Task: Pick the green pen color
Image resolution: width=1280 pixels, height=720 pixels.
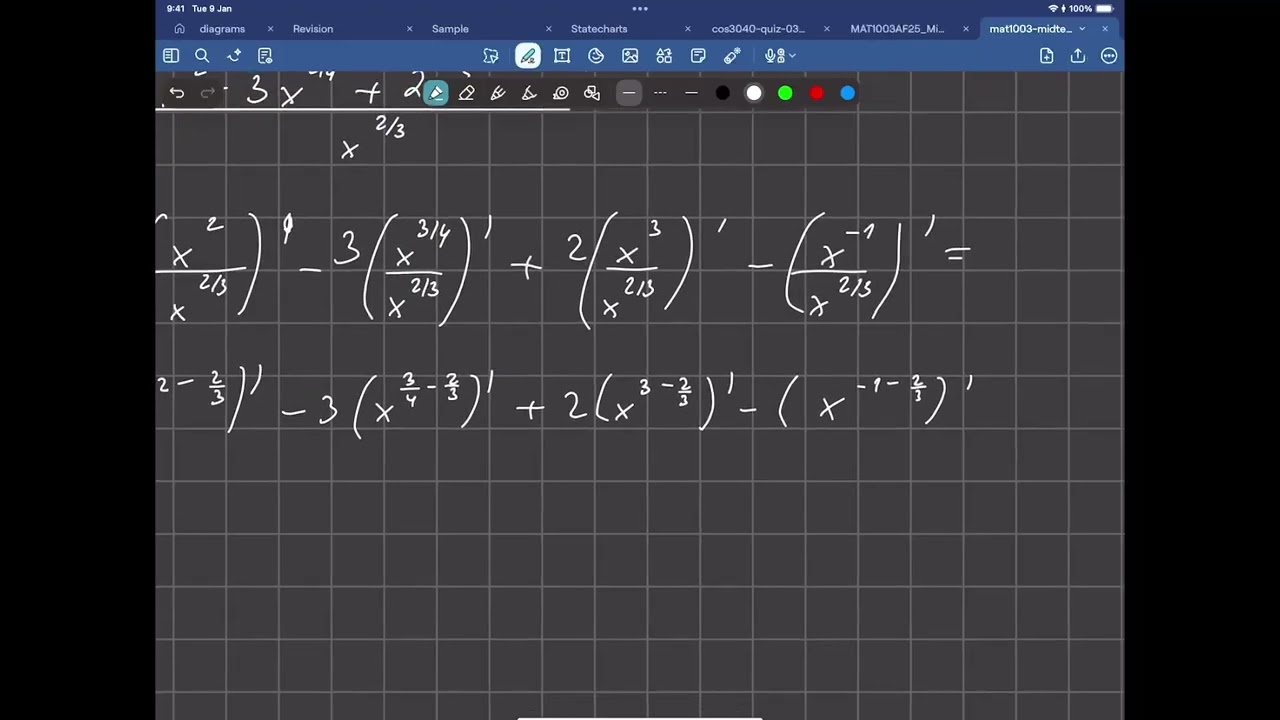Action: coord(785,93)
